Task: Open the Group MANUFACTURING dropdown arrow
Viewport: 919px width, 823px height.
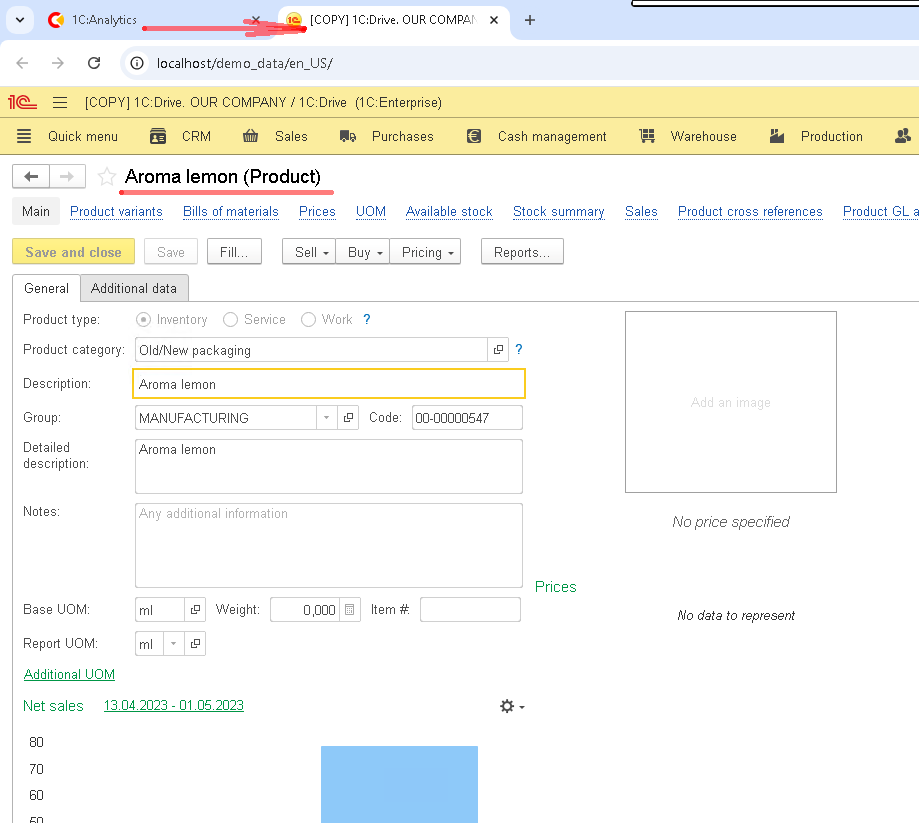Action: [327, 418]
